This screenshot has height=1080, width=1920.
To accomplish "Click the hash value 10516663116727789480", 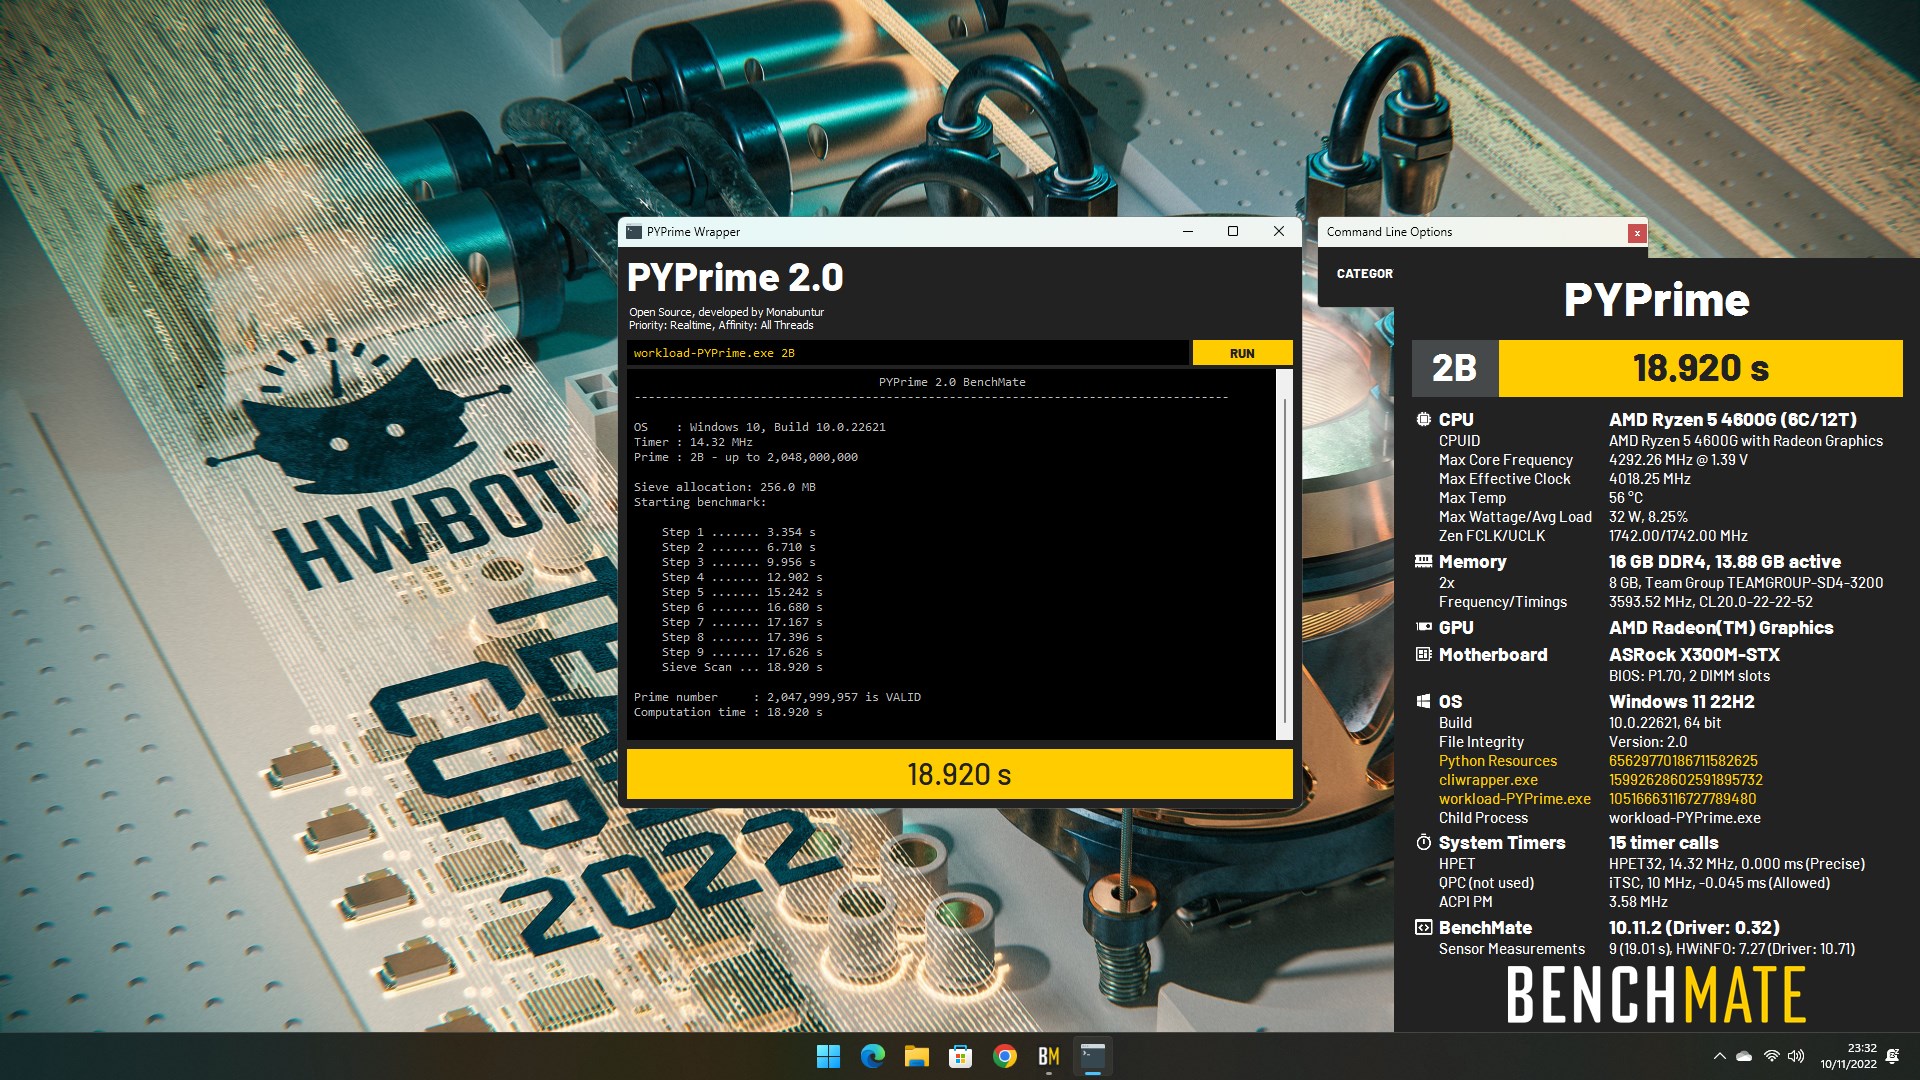I will [1682, 799].
